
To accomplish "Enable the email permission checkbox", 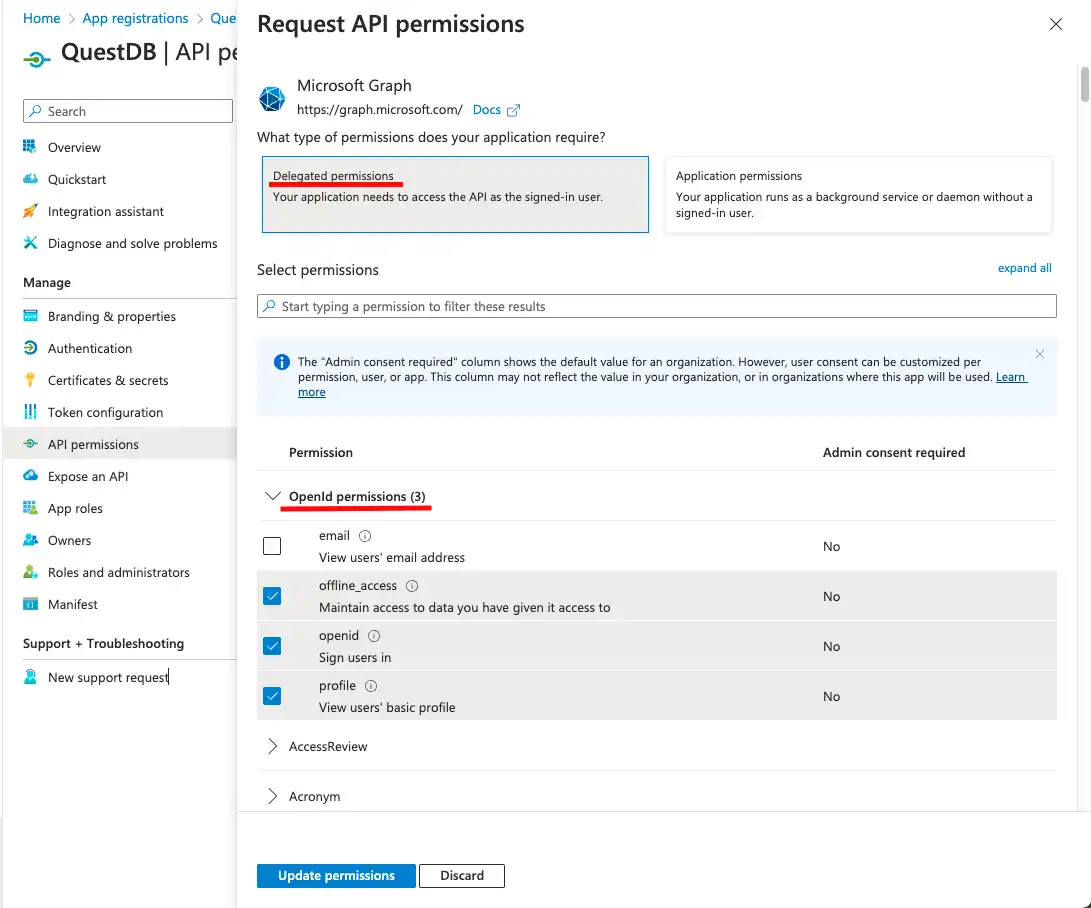I will pos(271,545).
